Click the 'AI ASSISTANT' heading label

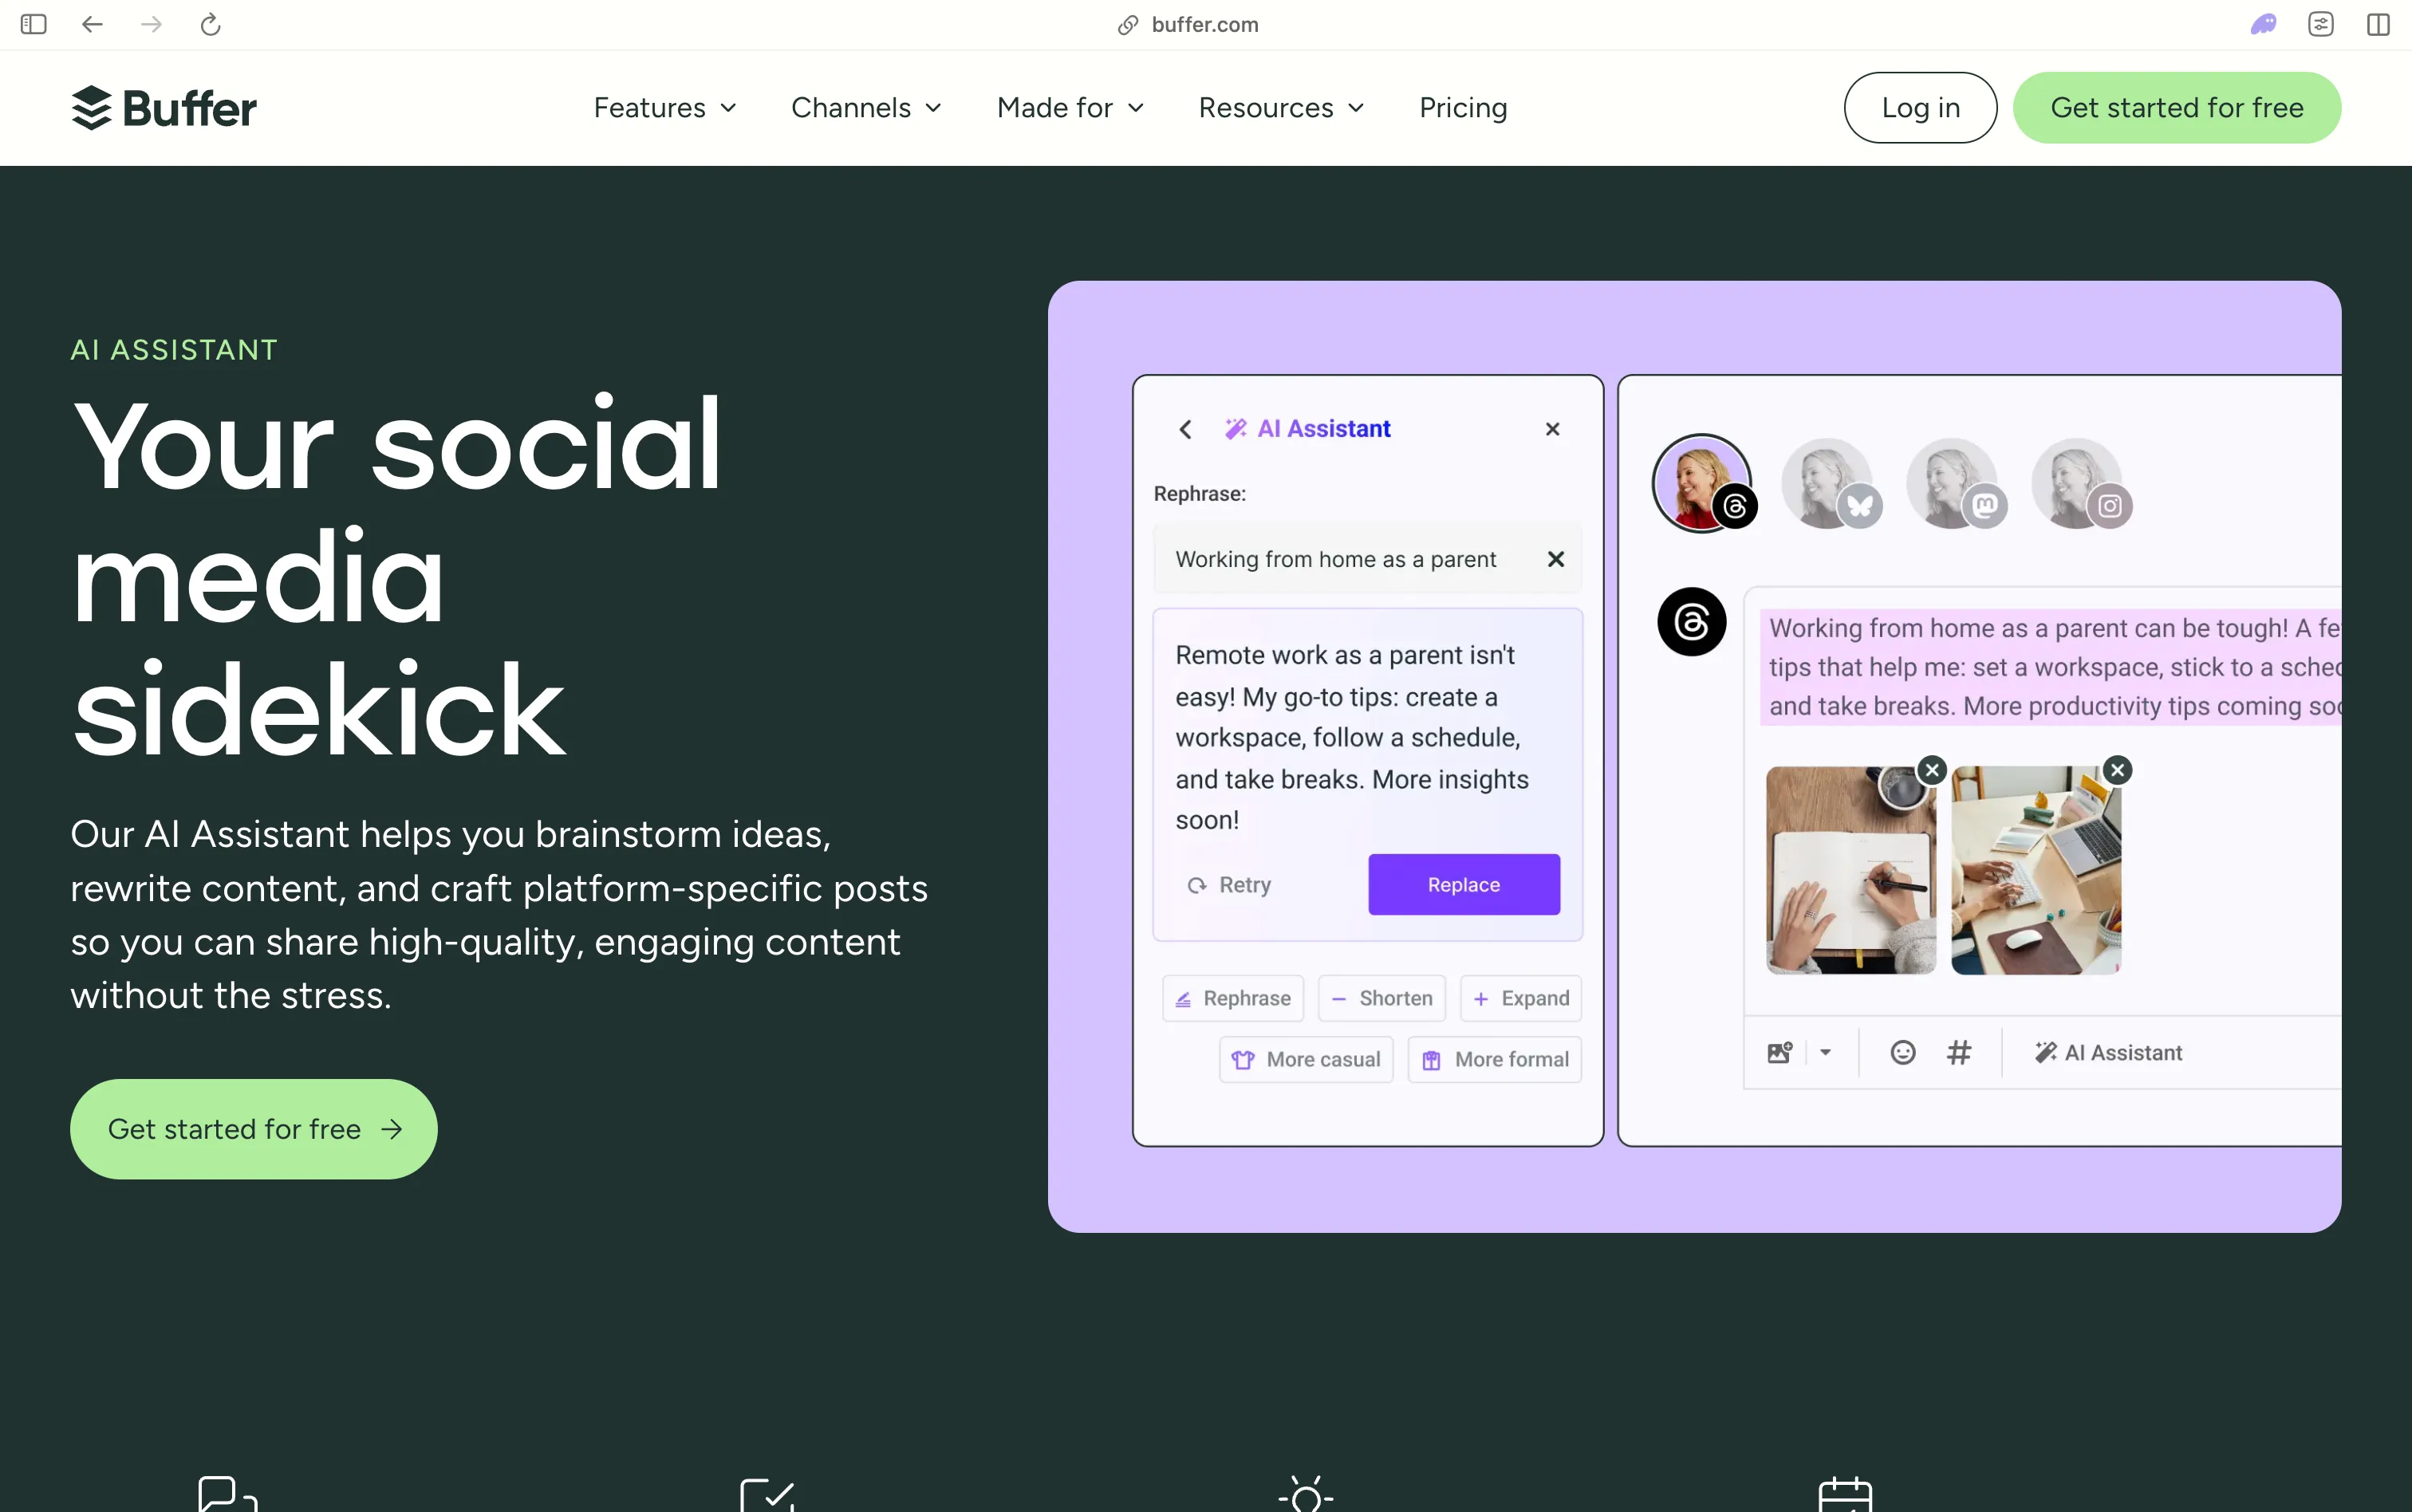pos(174,350)
